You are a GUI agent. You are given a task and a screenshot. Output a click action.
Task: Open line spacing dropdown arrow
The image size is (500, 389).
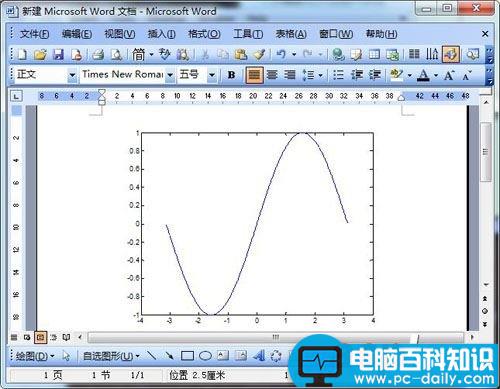(320, 75)
